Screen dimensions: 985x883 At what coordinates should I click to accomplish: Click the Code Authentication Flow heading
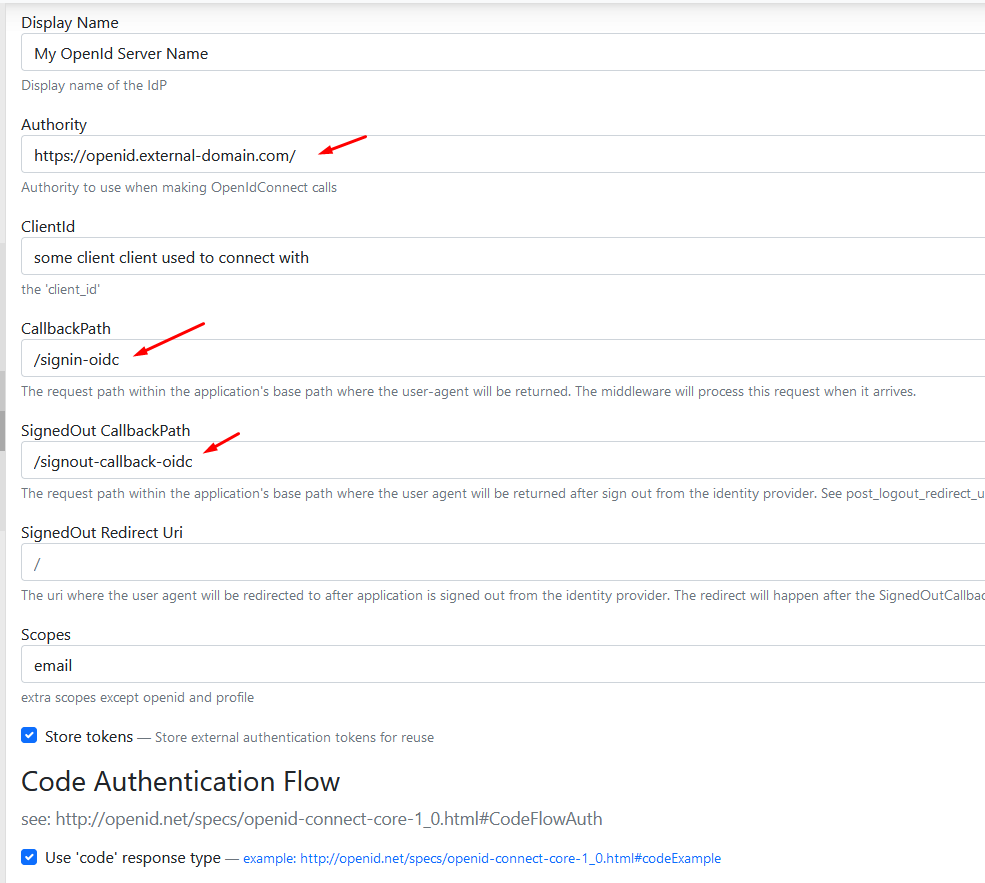[180, 781]
